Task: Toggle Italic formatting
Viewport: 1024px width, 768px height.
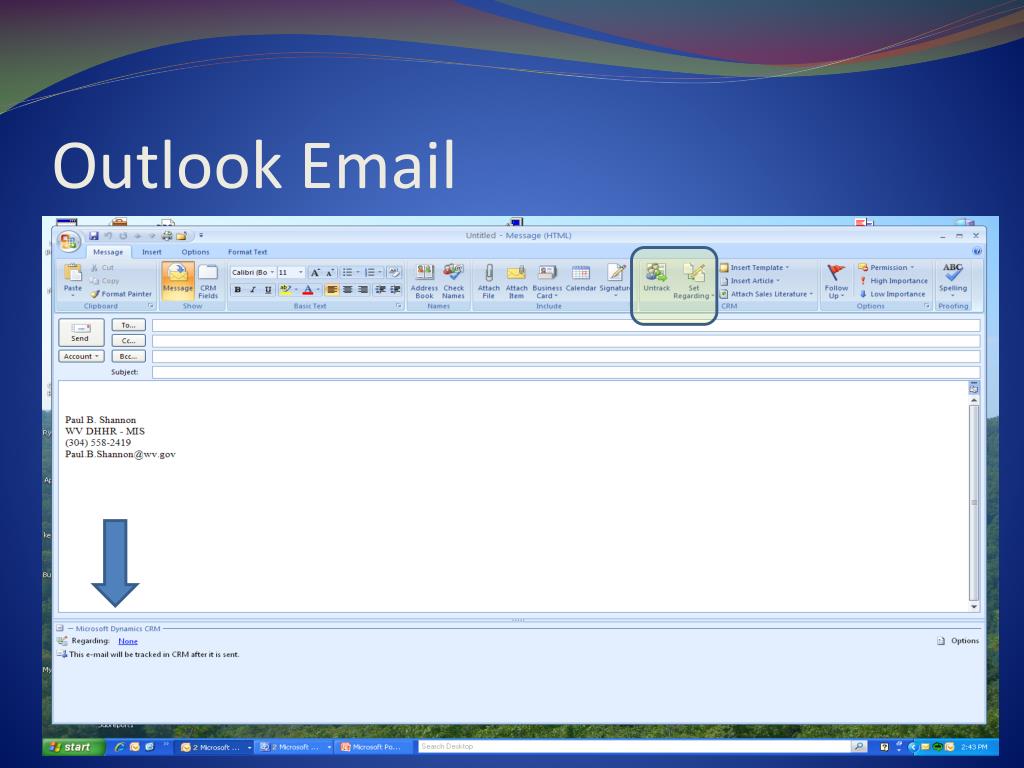Action: [x=253, y=289]
